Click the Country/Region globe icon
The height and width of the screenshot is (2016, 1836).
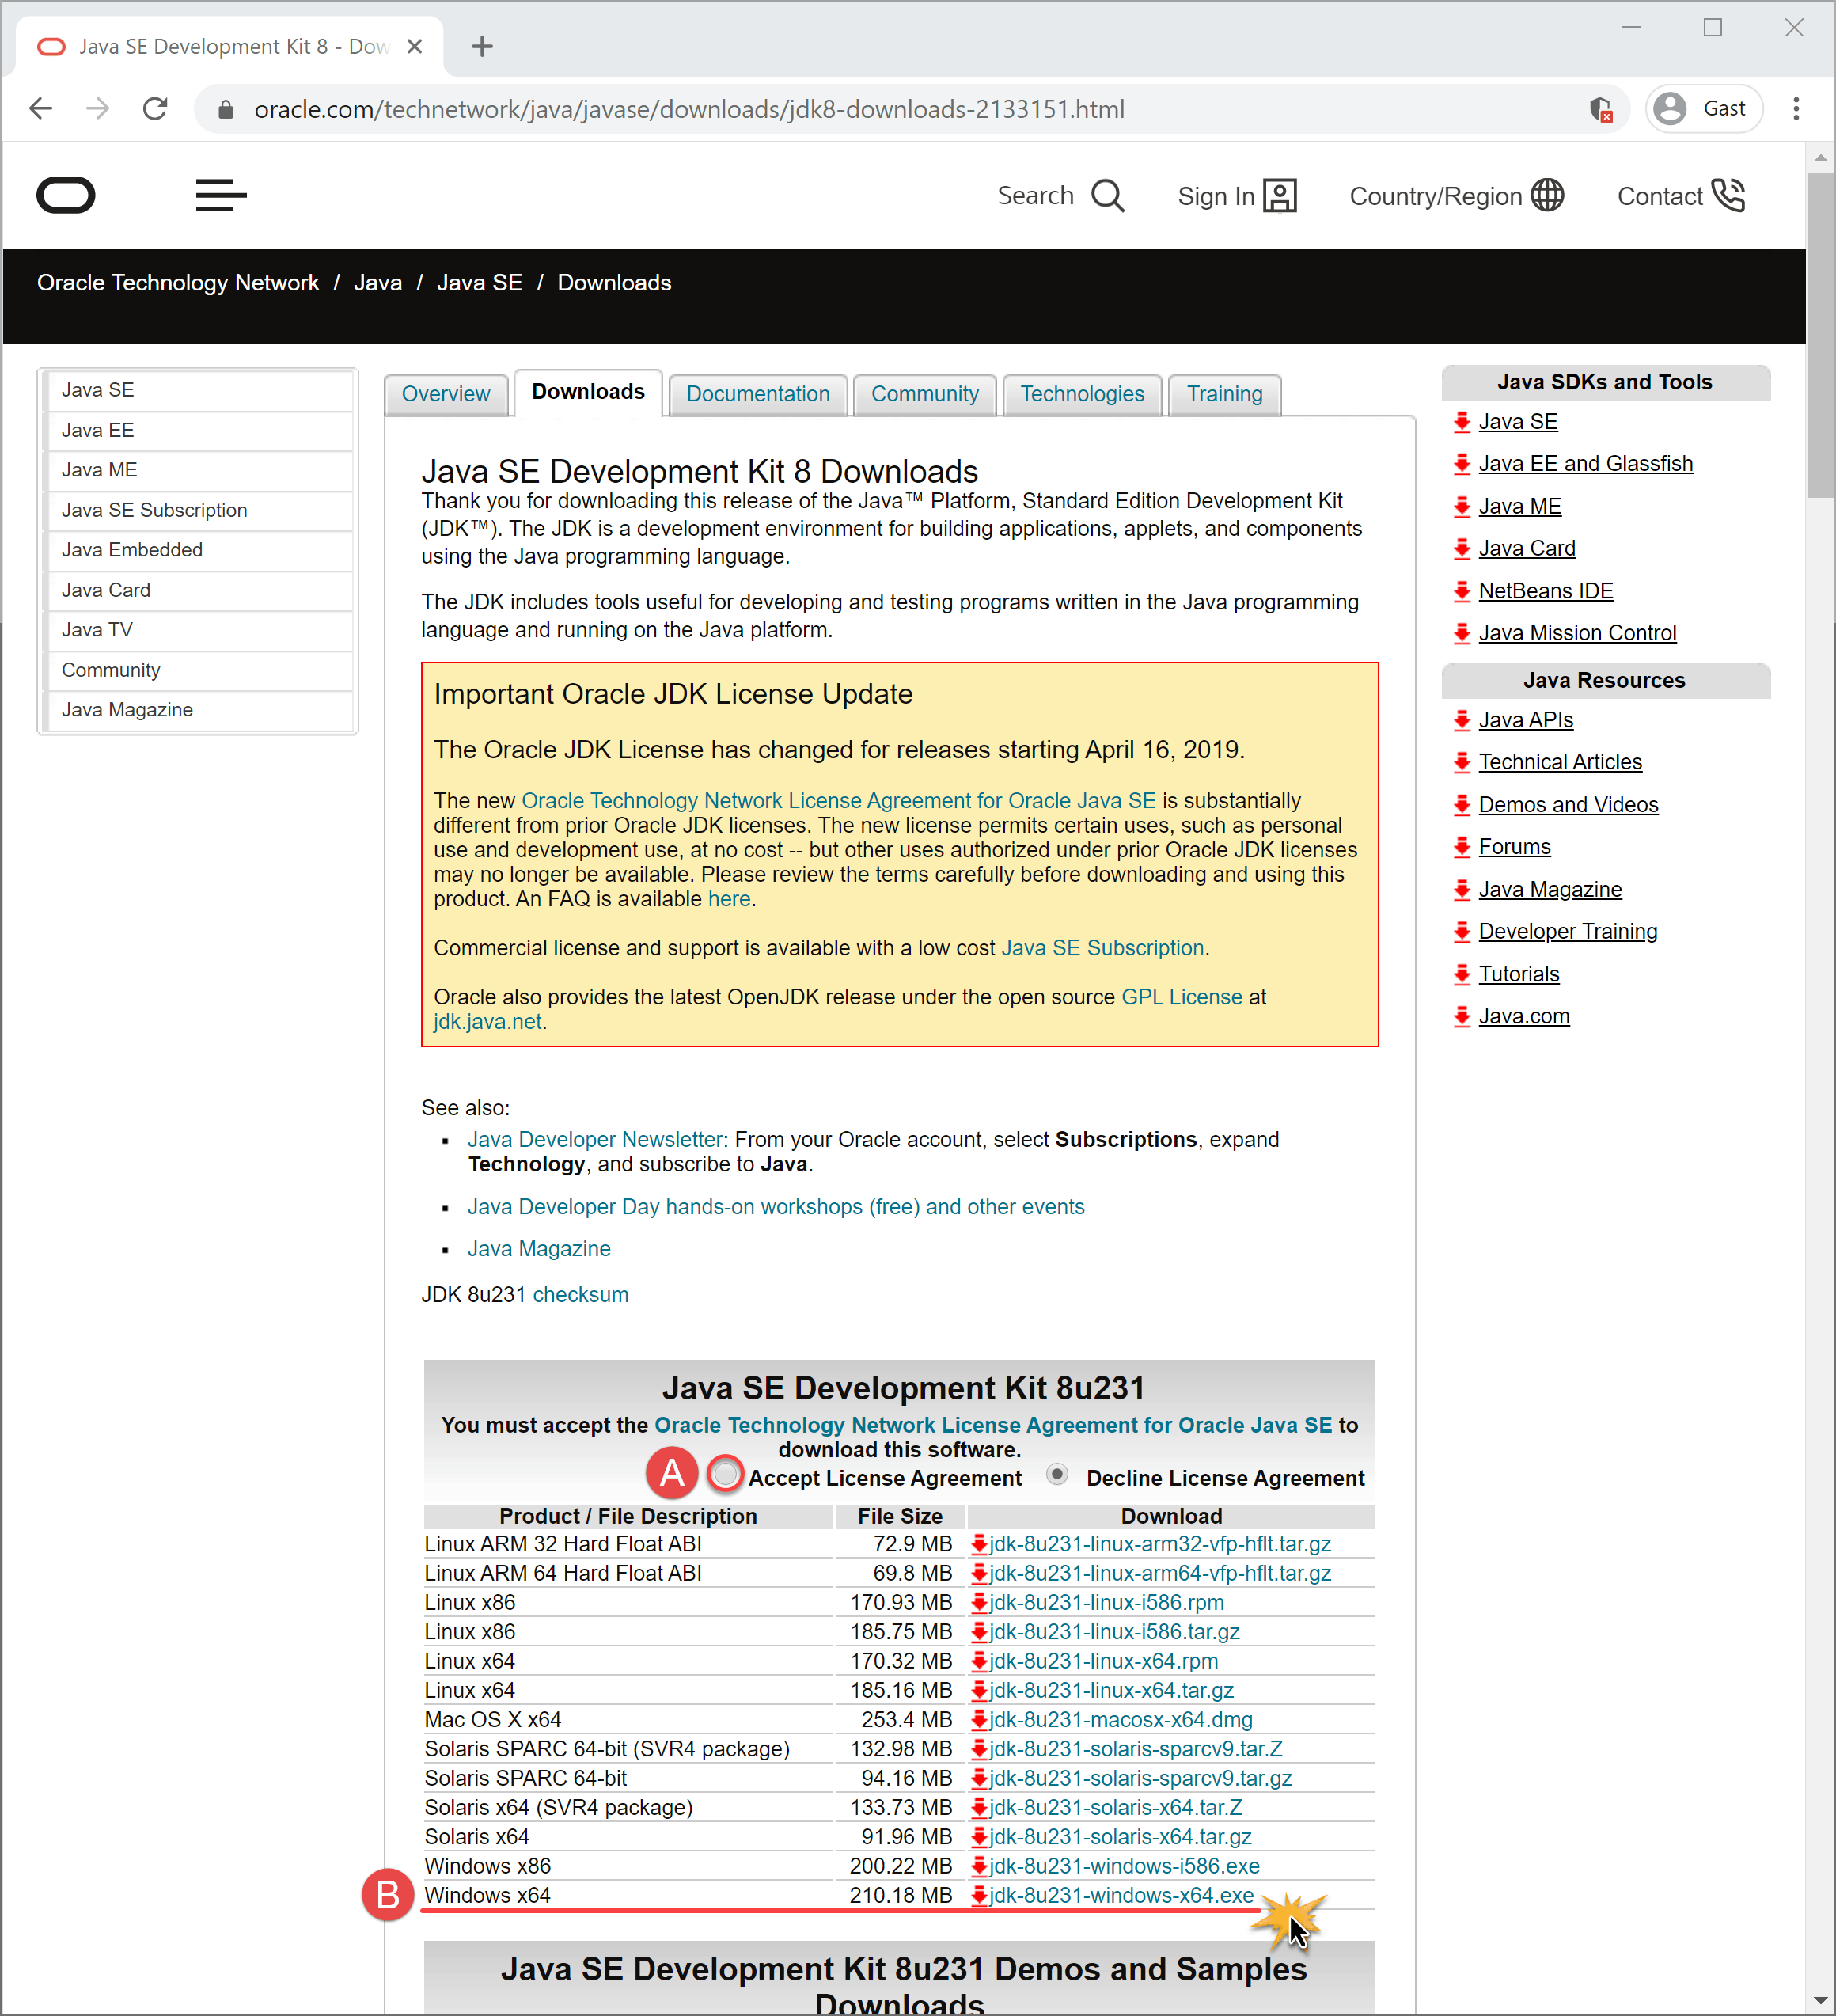point(1547,195)
